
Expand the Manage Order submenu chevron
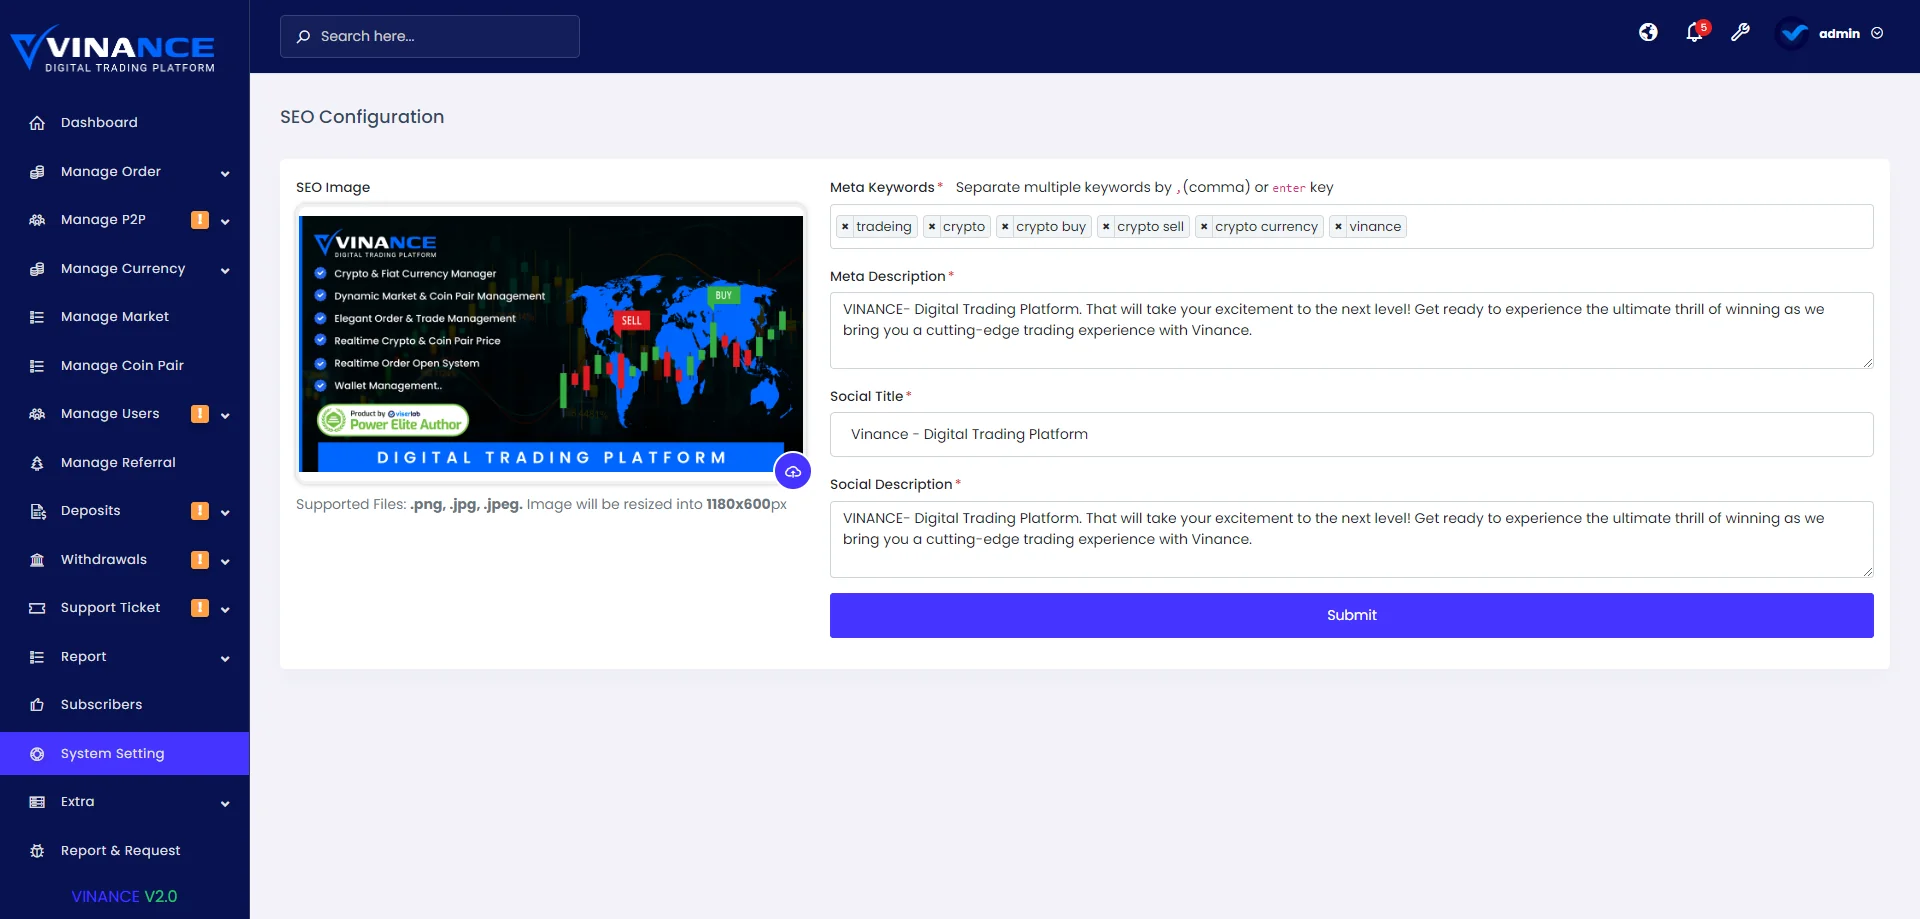click(x=225, y=173)
